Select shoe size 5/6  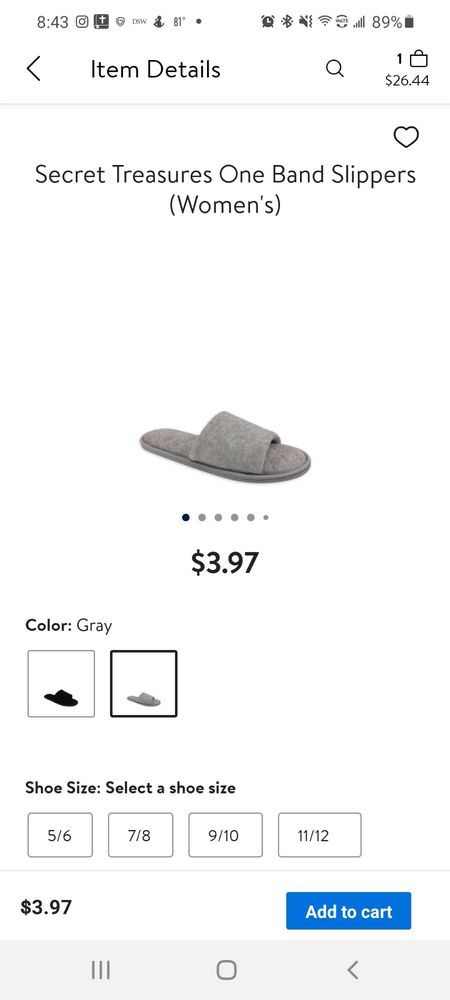[x=60, y=835]
